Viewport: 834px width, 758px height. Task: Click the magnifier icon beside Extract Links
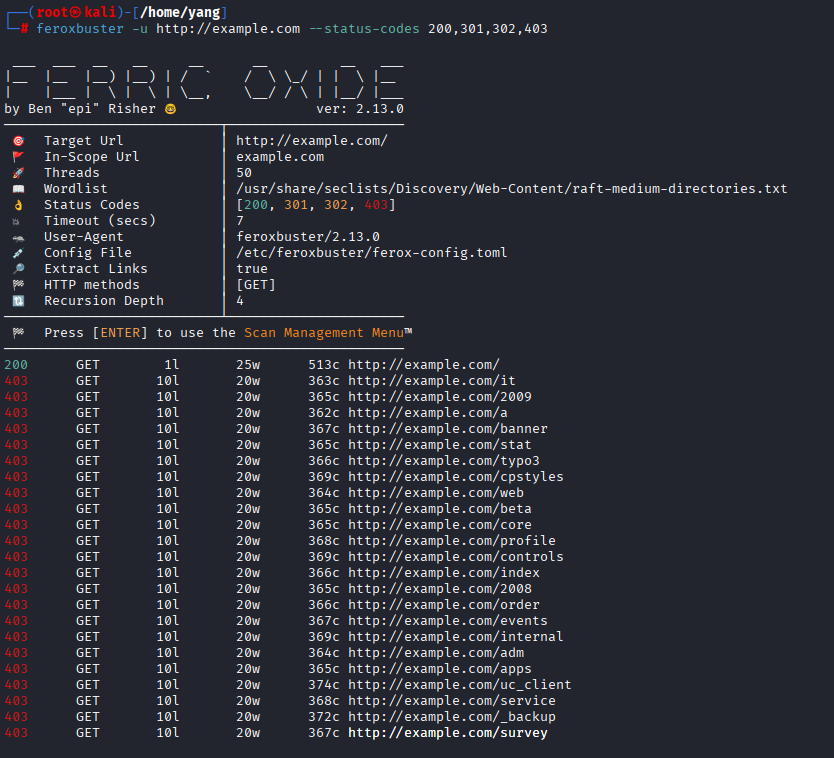click(18, 269)
